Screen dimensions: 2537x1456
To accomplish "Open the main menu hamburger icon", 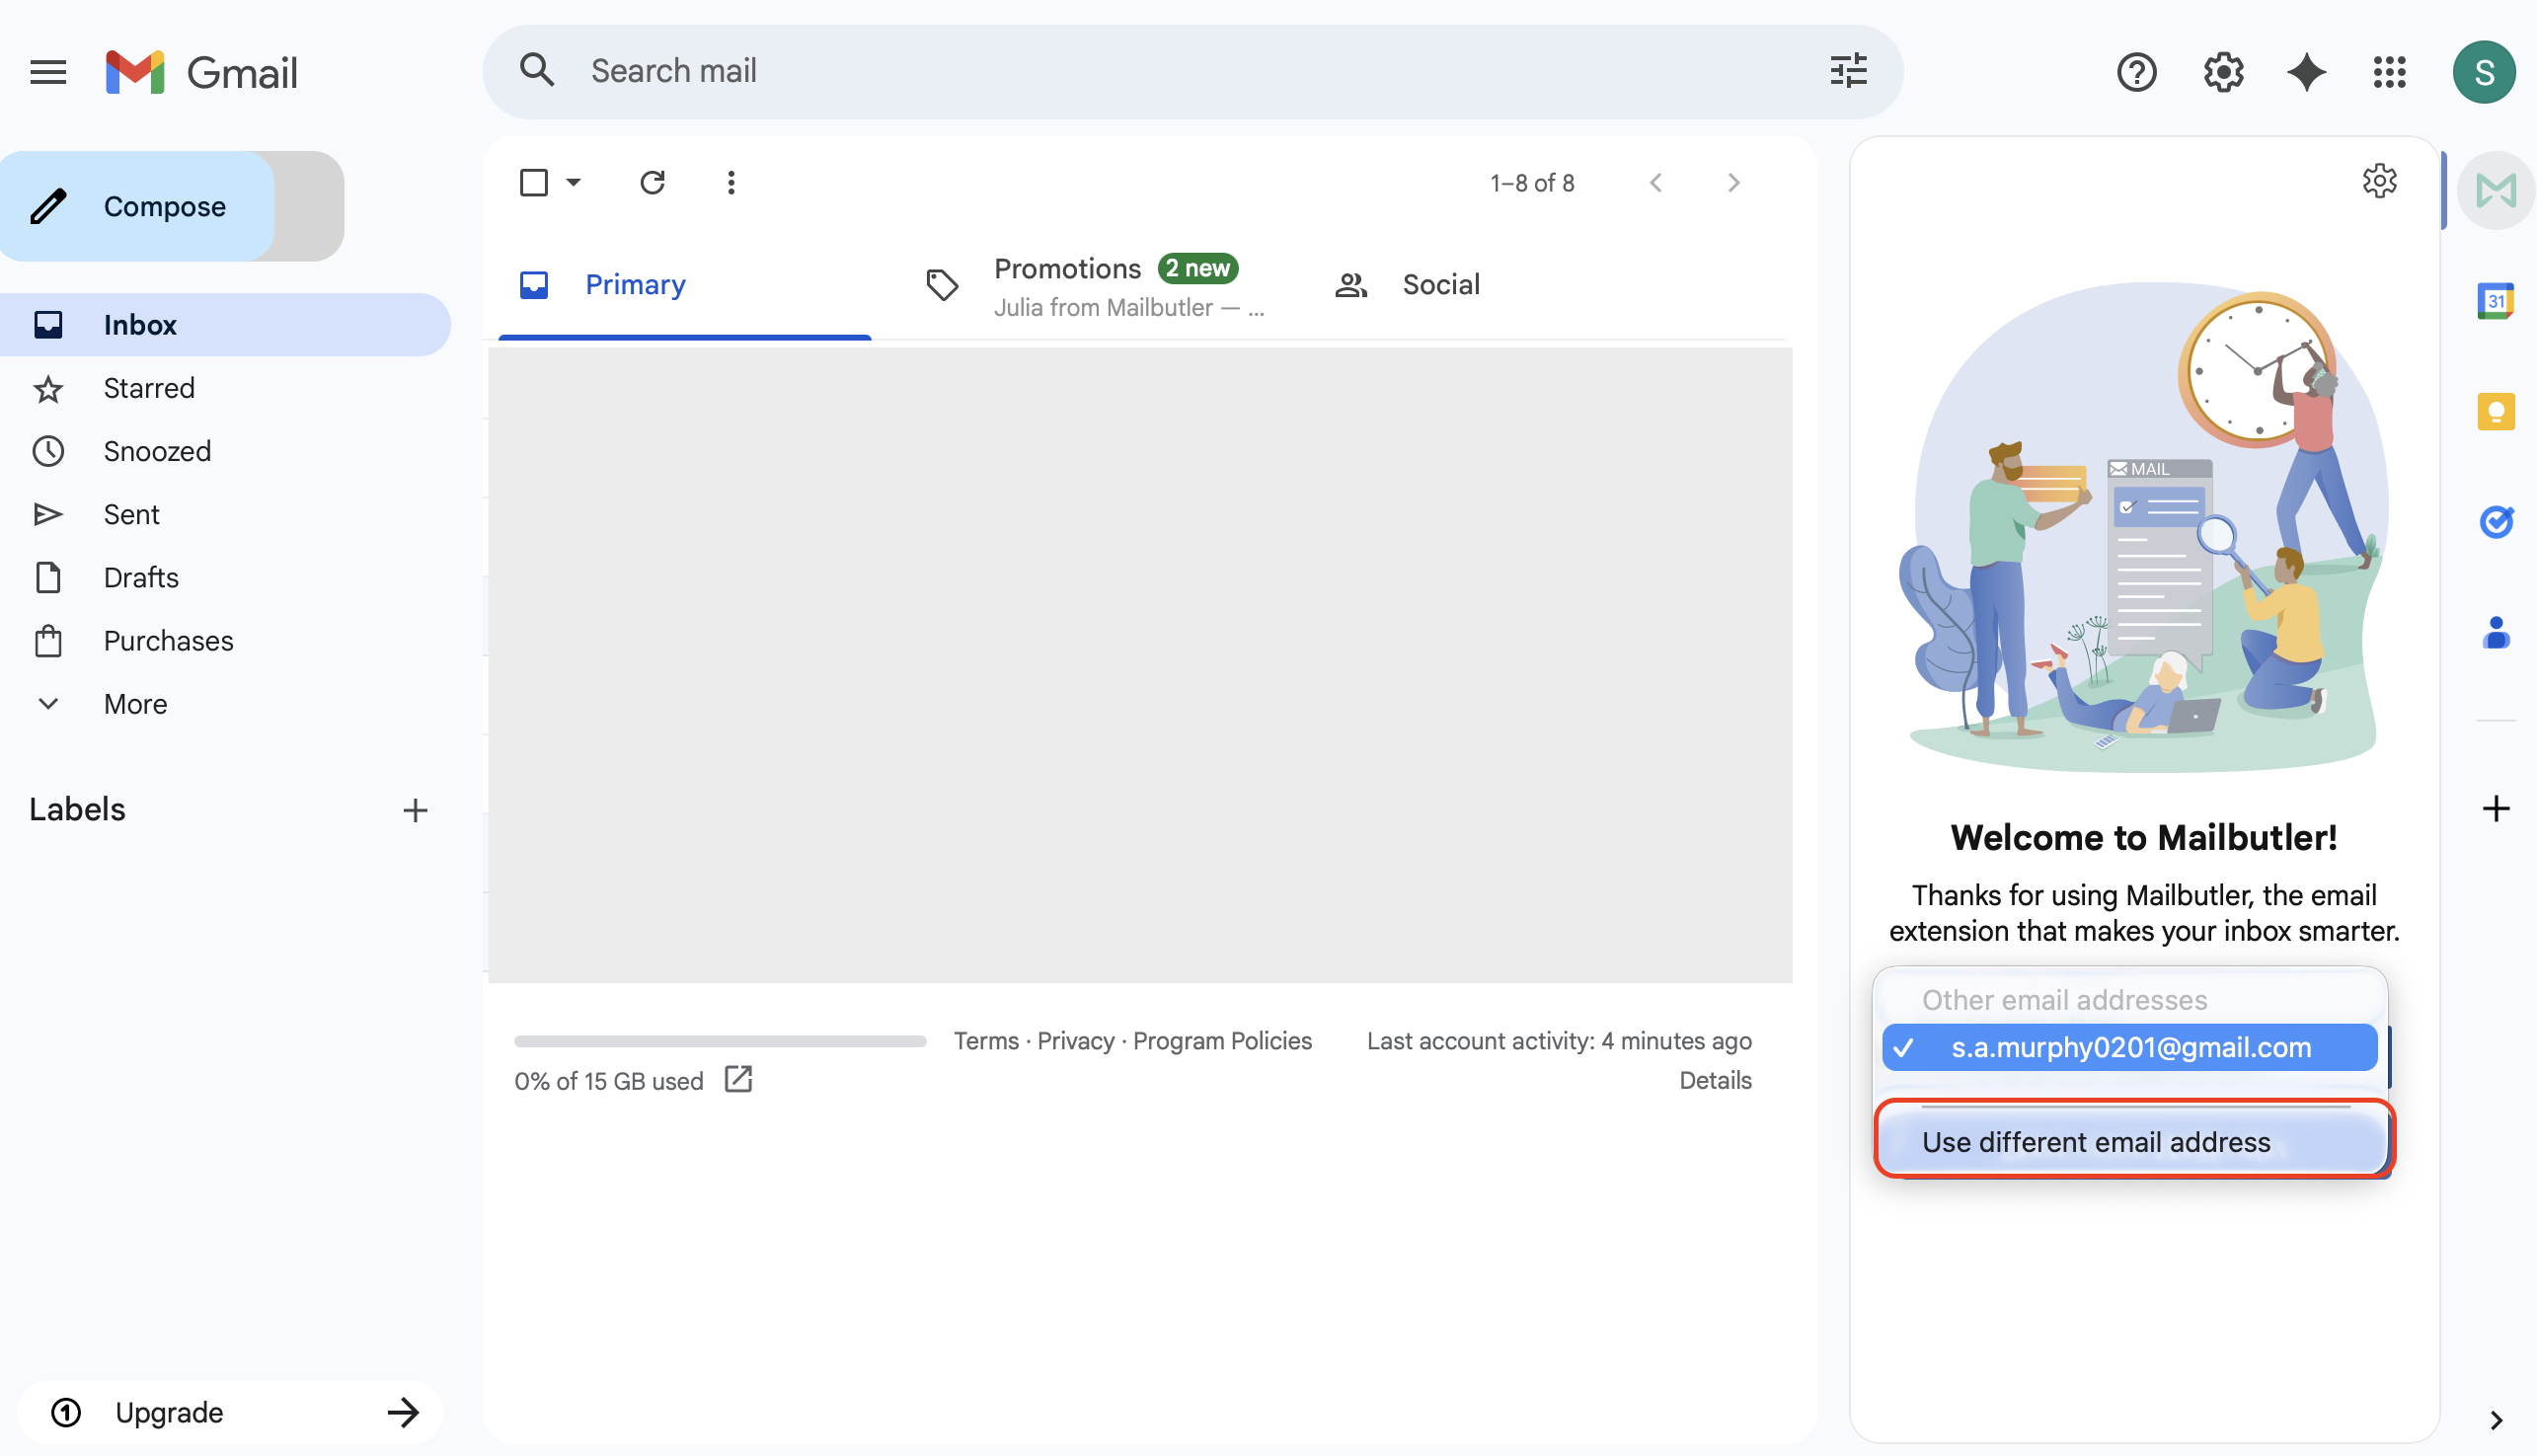I will click(x=48, y=72).
